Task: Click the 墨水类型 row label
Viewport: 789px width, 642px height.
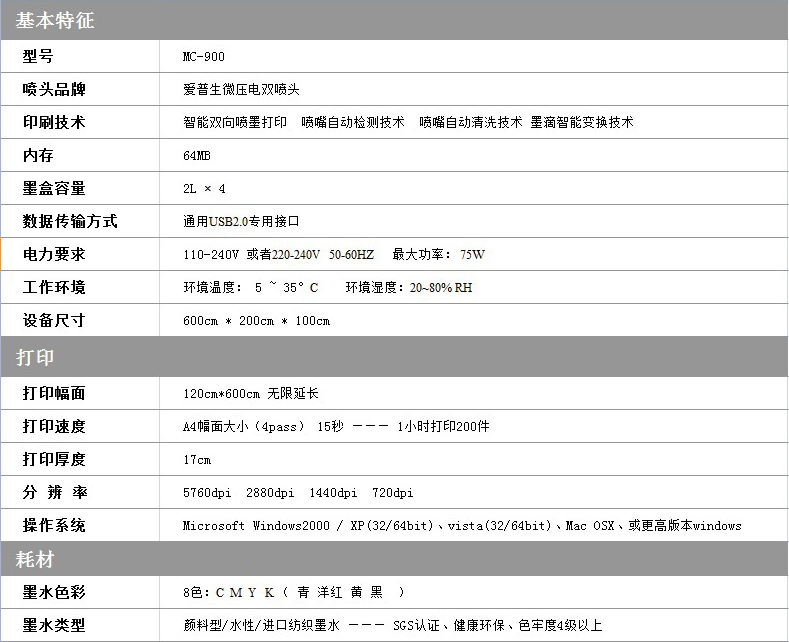Action: click(x=54, y=625)
